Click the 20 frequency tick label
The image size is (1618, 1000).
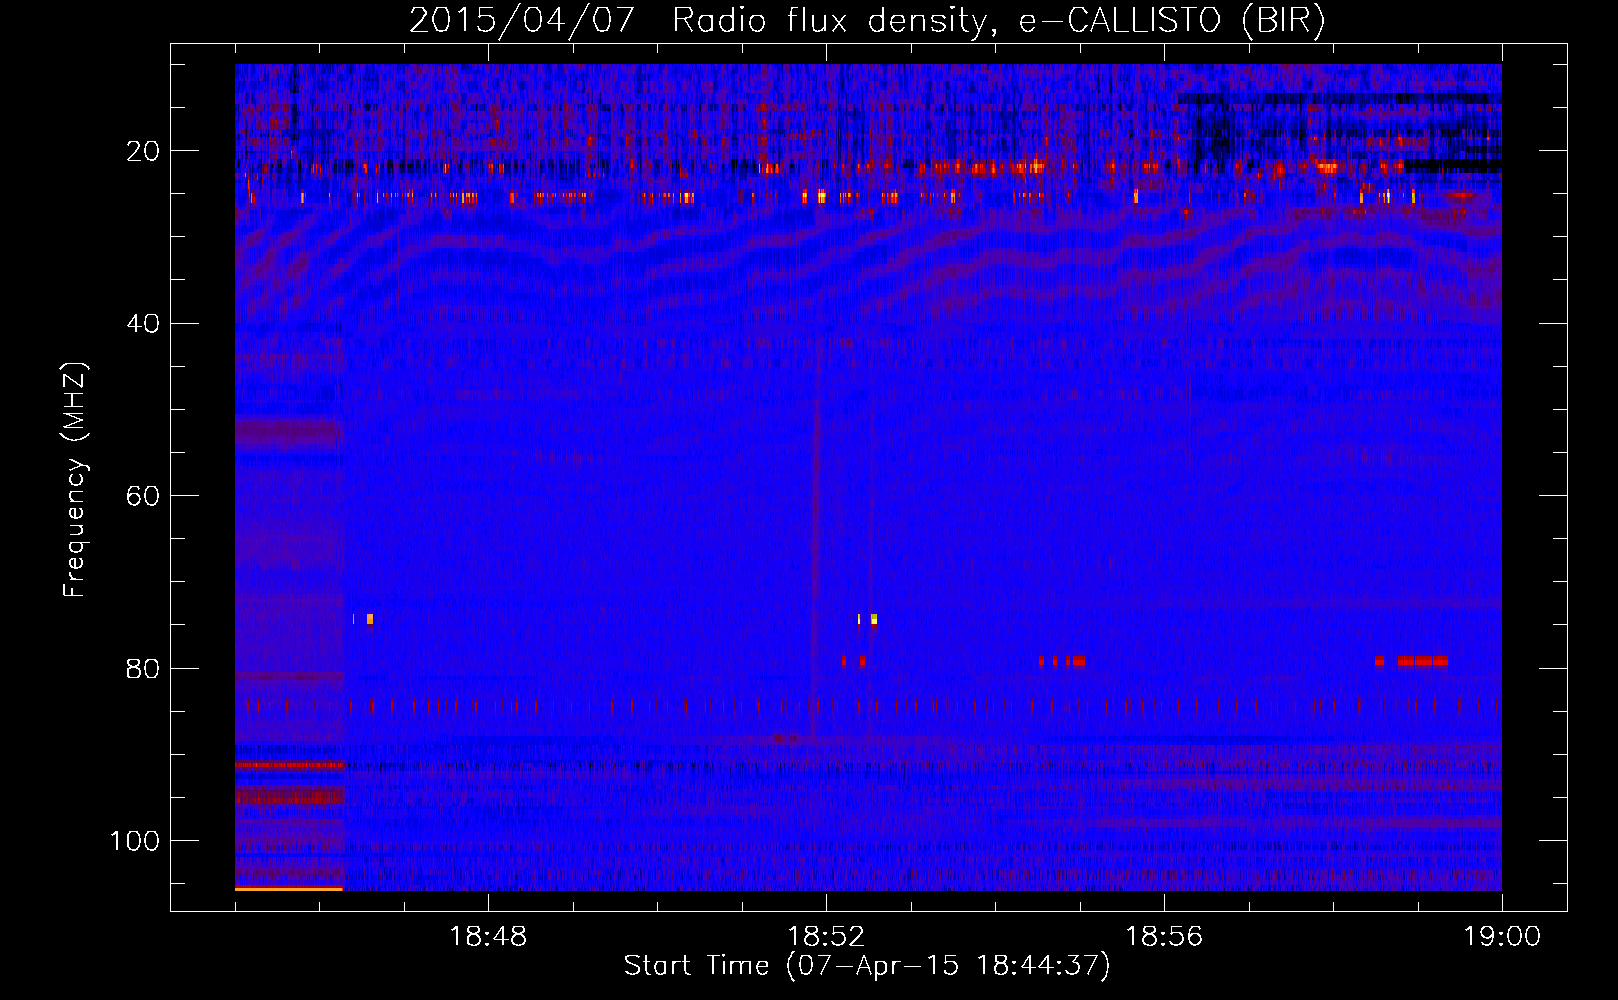144,151
